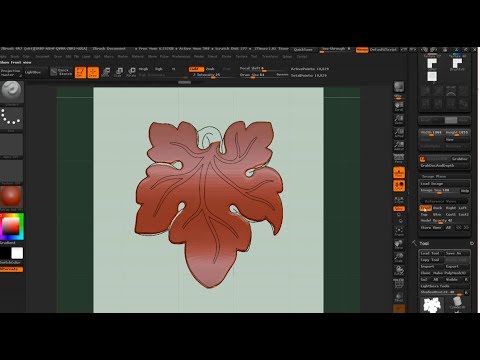The image size is (480, 360).
Task: Click Make PolyMesh3D button
Action: click(x=451, y=273)
